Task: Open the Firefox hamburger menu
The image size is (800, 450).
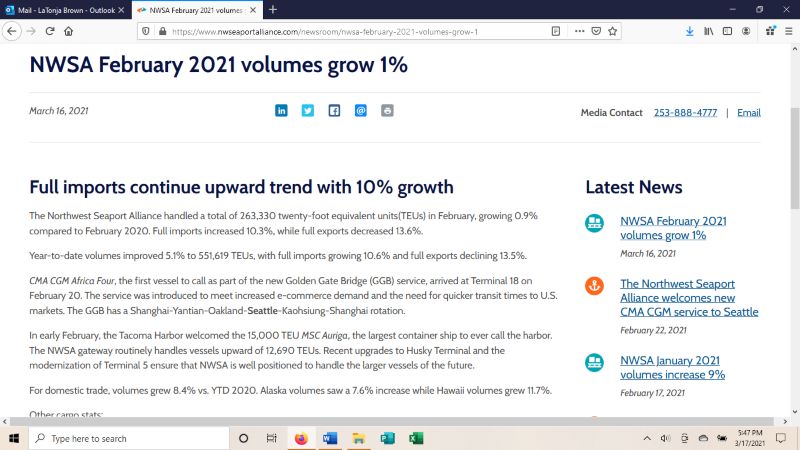Action: 789,31
